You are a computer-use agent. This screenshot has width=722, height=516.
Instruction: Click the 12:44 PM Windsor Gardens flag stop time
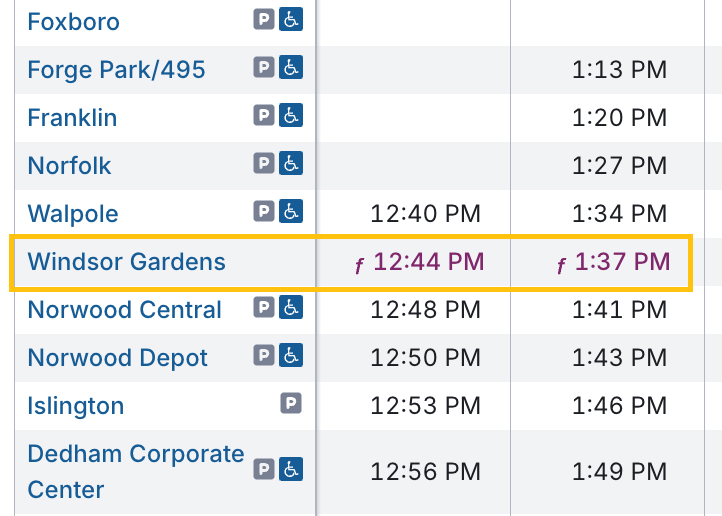[x=428, y=262]
